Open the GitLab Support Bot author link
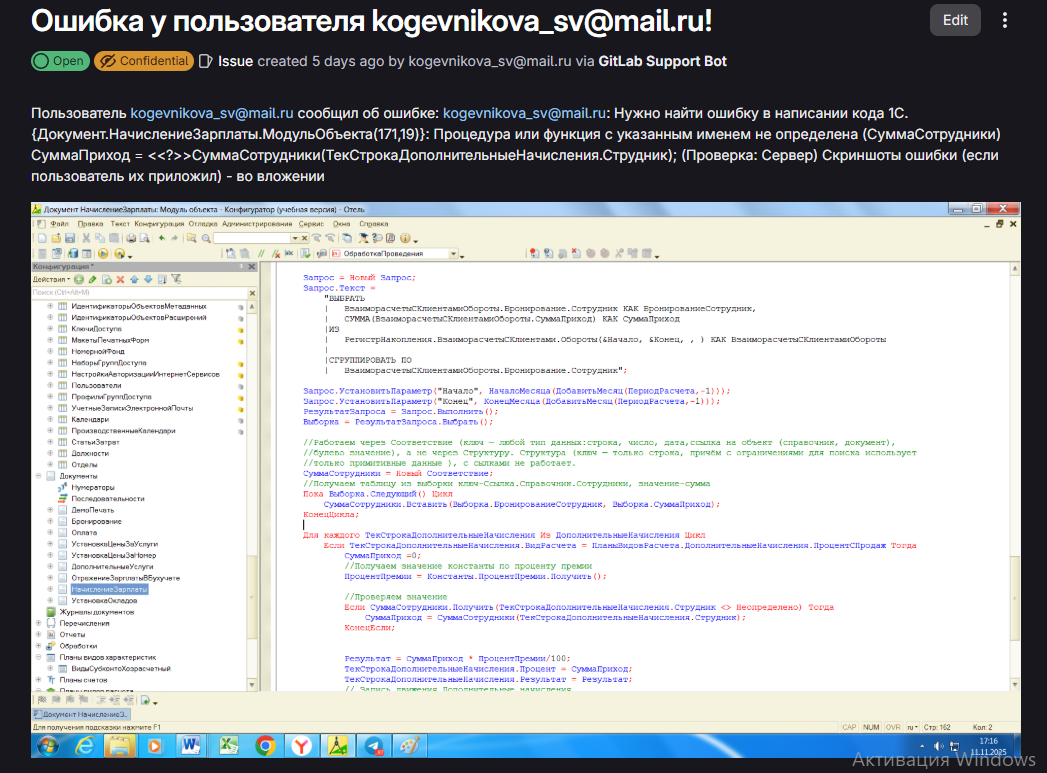This screenshot has height=773, width=1047. point(662,61)
